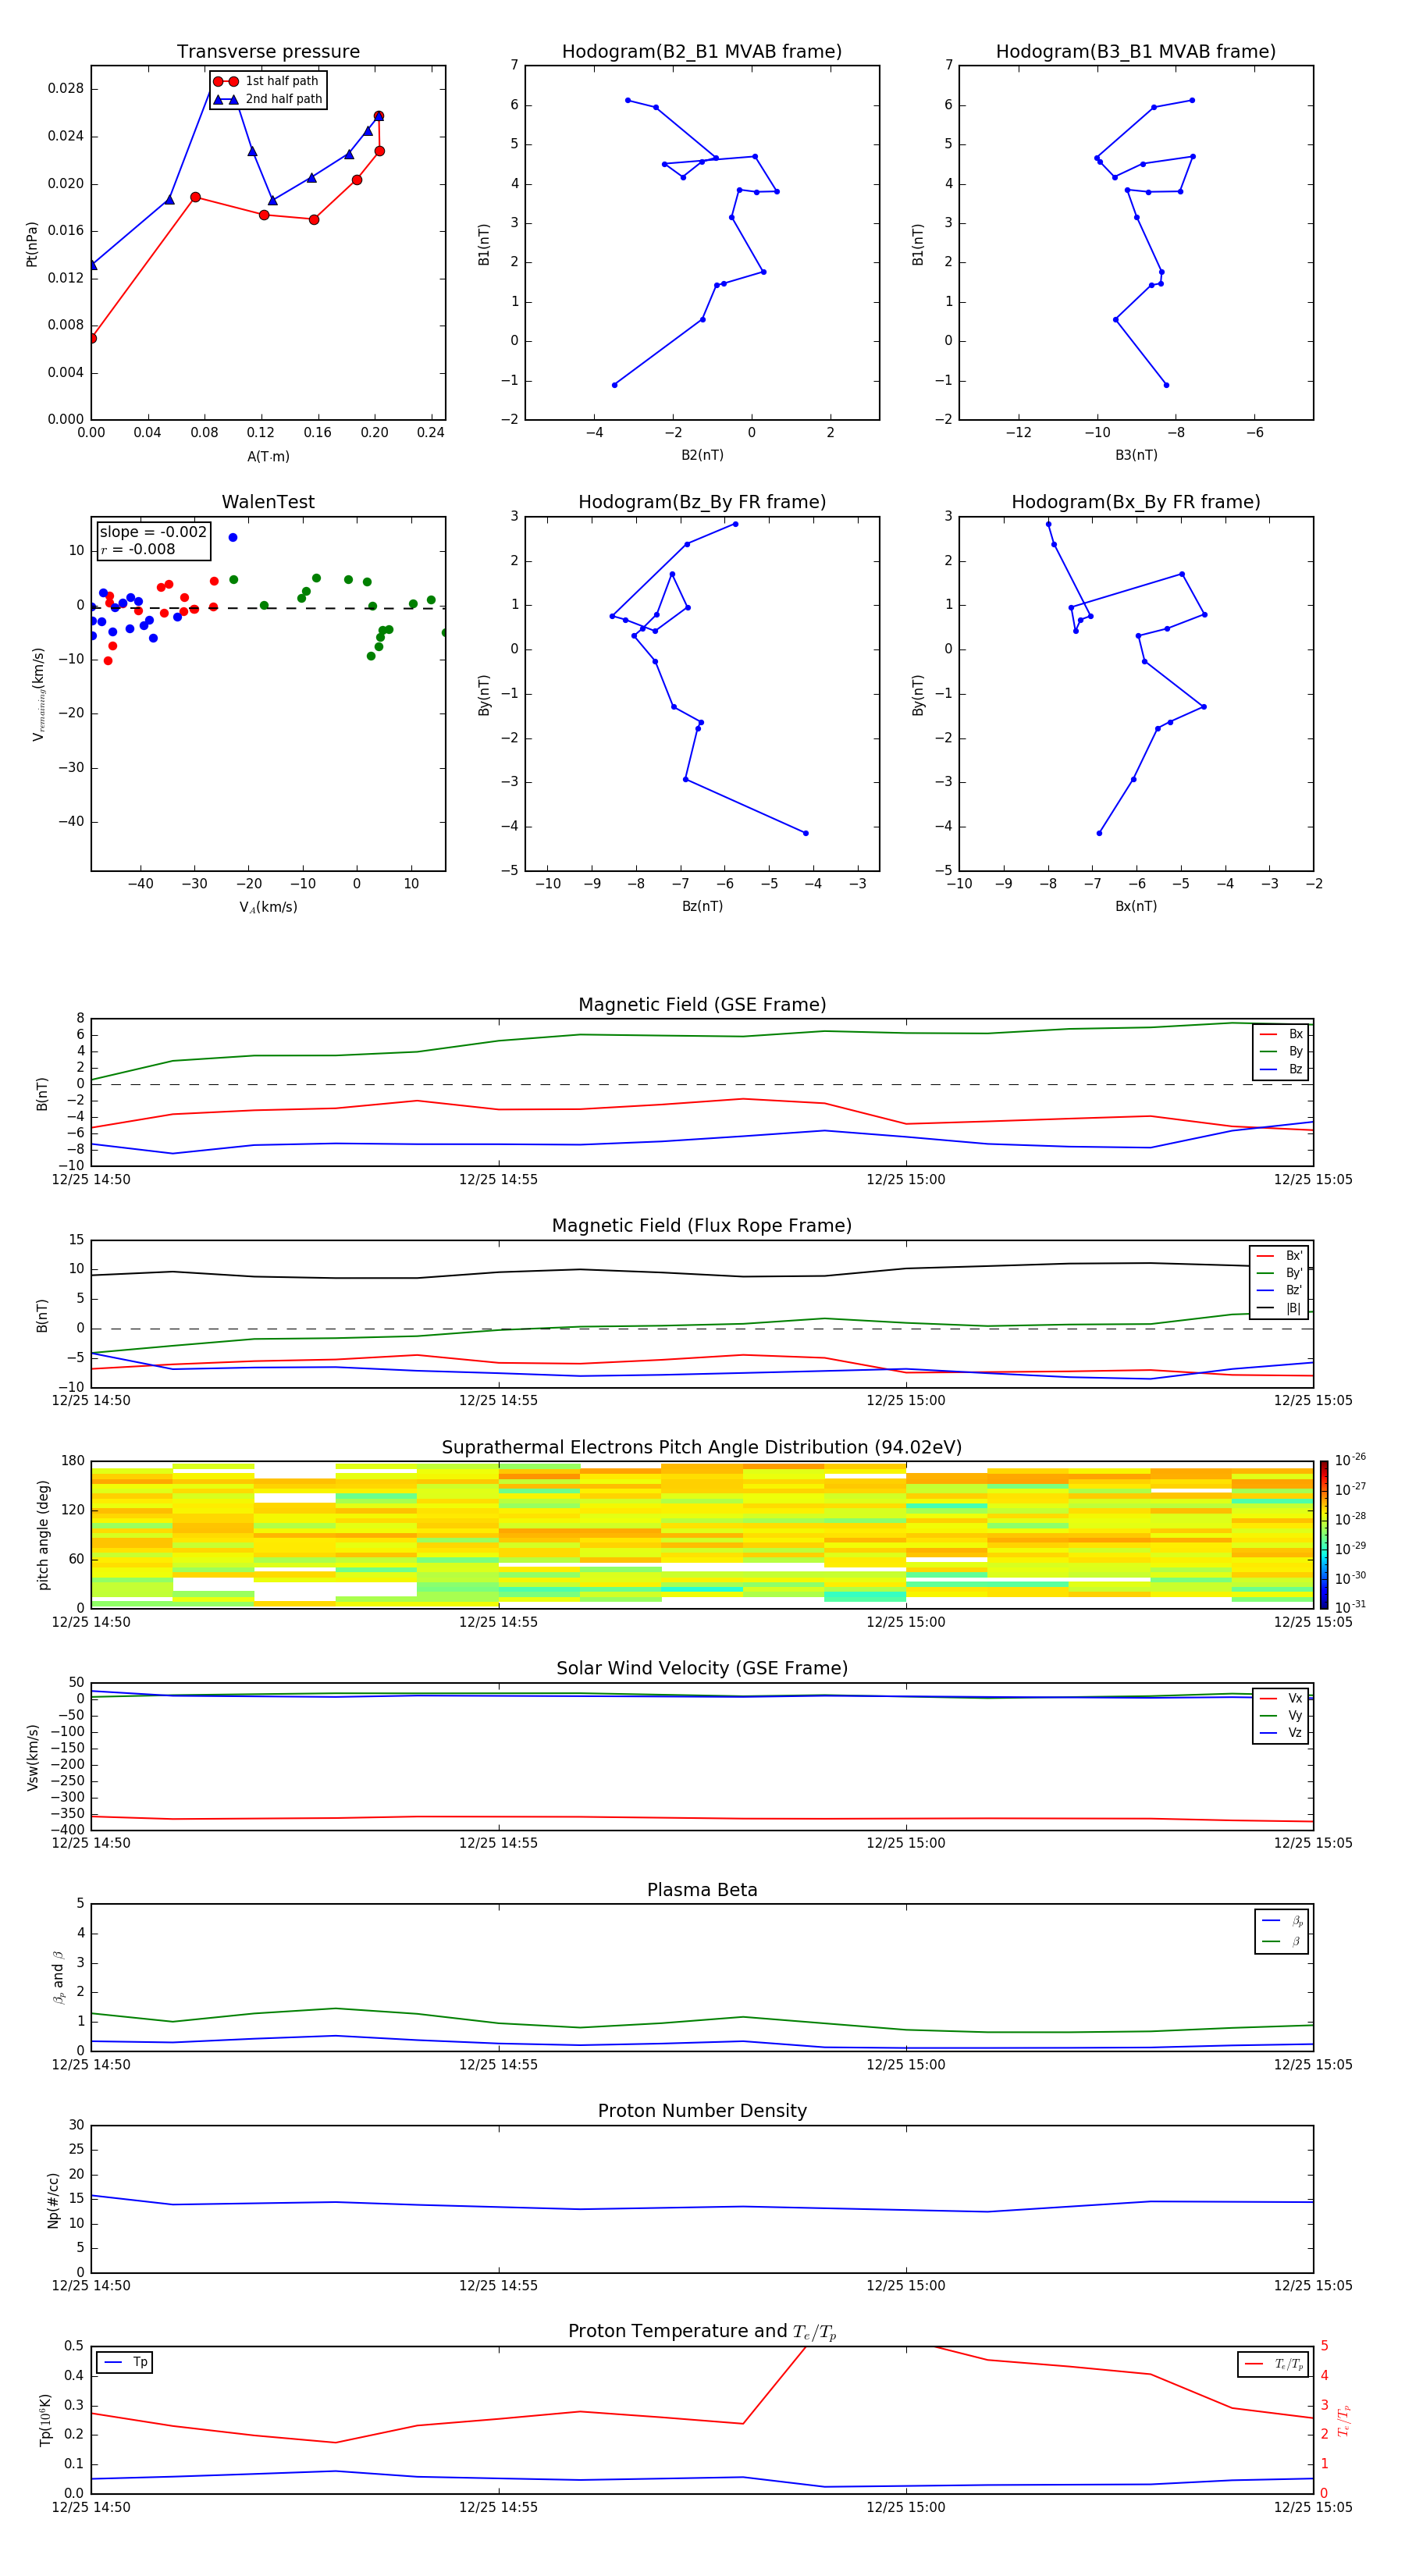Click the Bz' legend entry

[x=1280, y=1290]
